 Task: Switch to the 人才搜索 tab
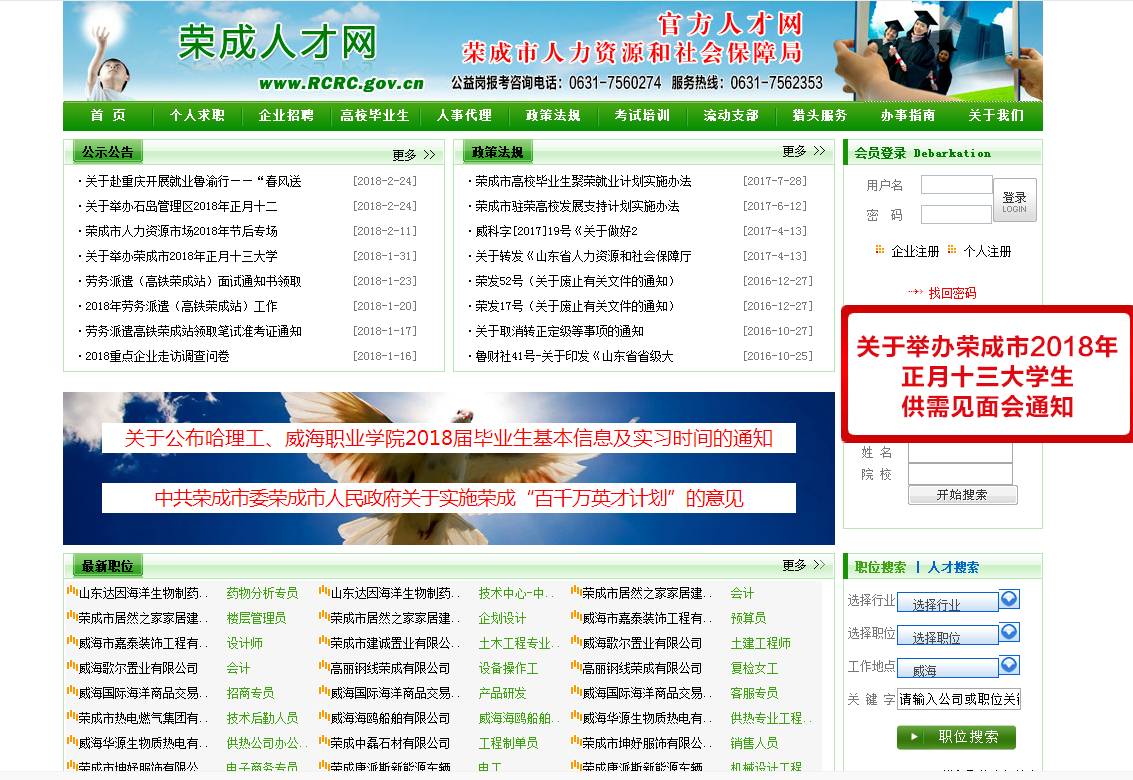click(953, 568)
